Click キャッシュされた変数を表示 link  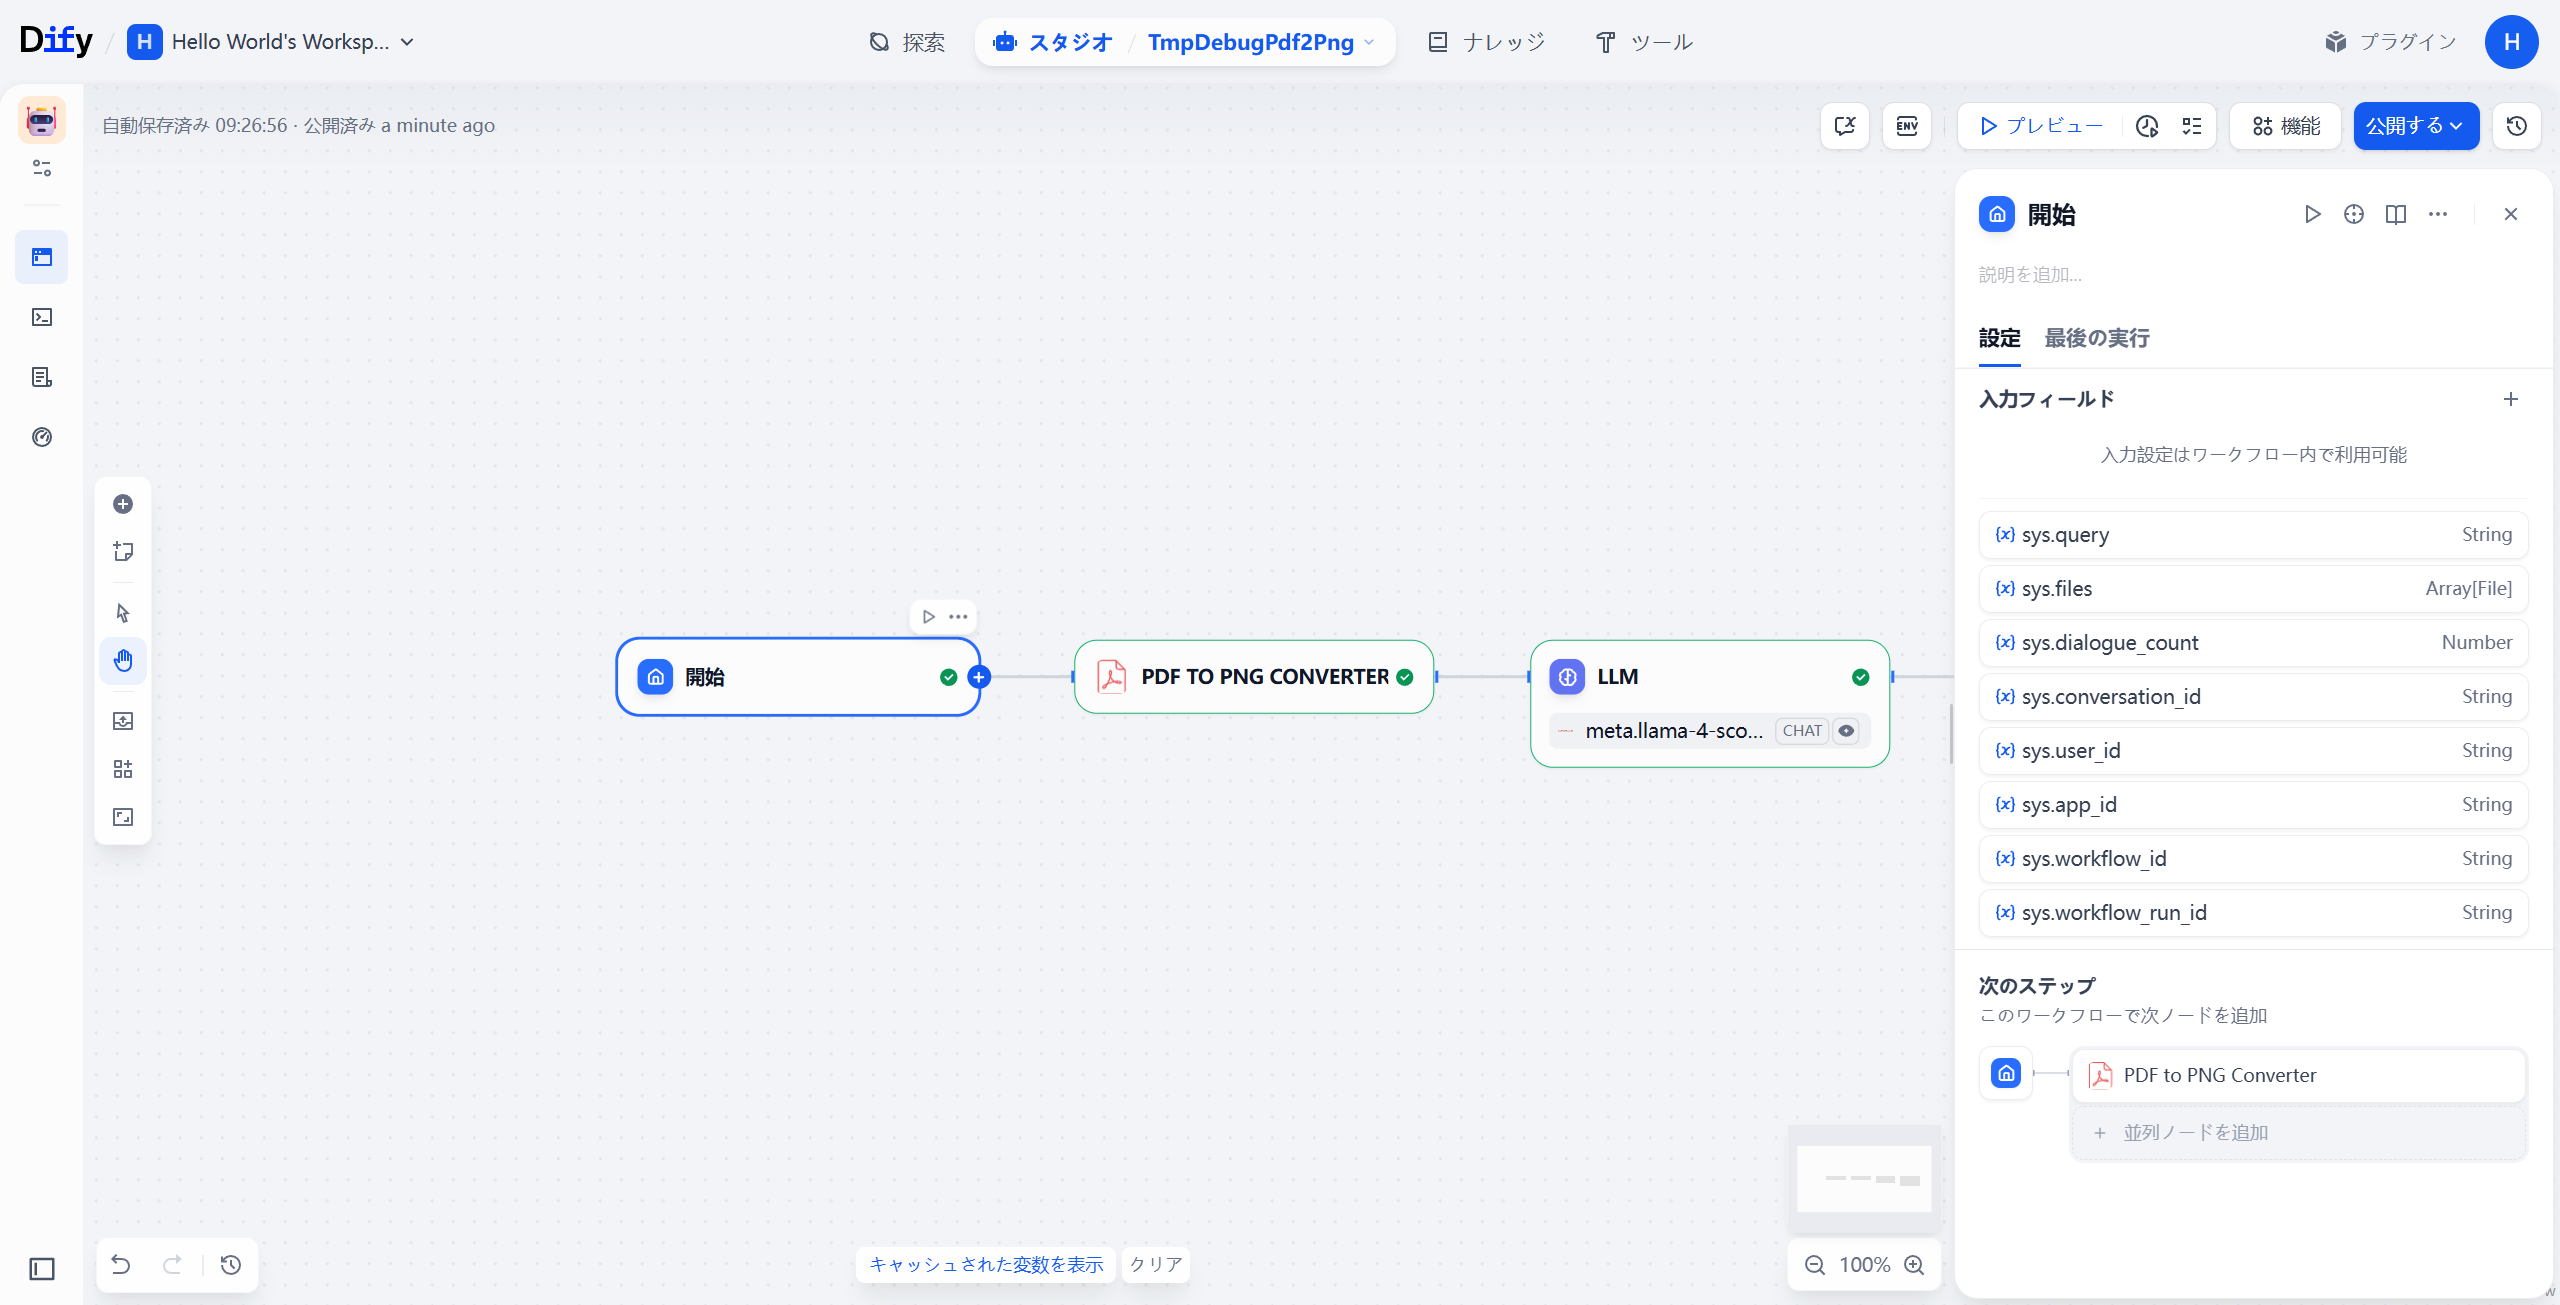pos(986,1265)
